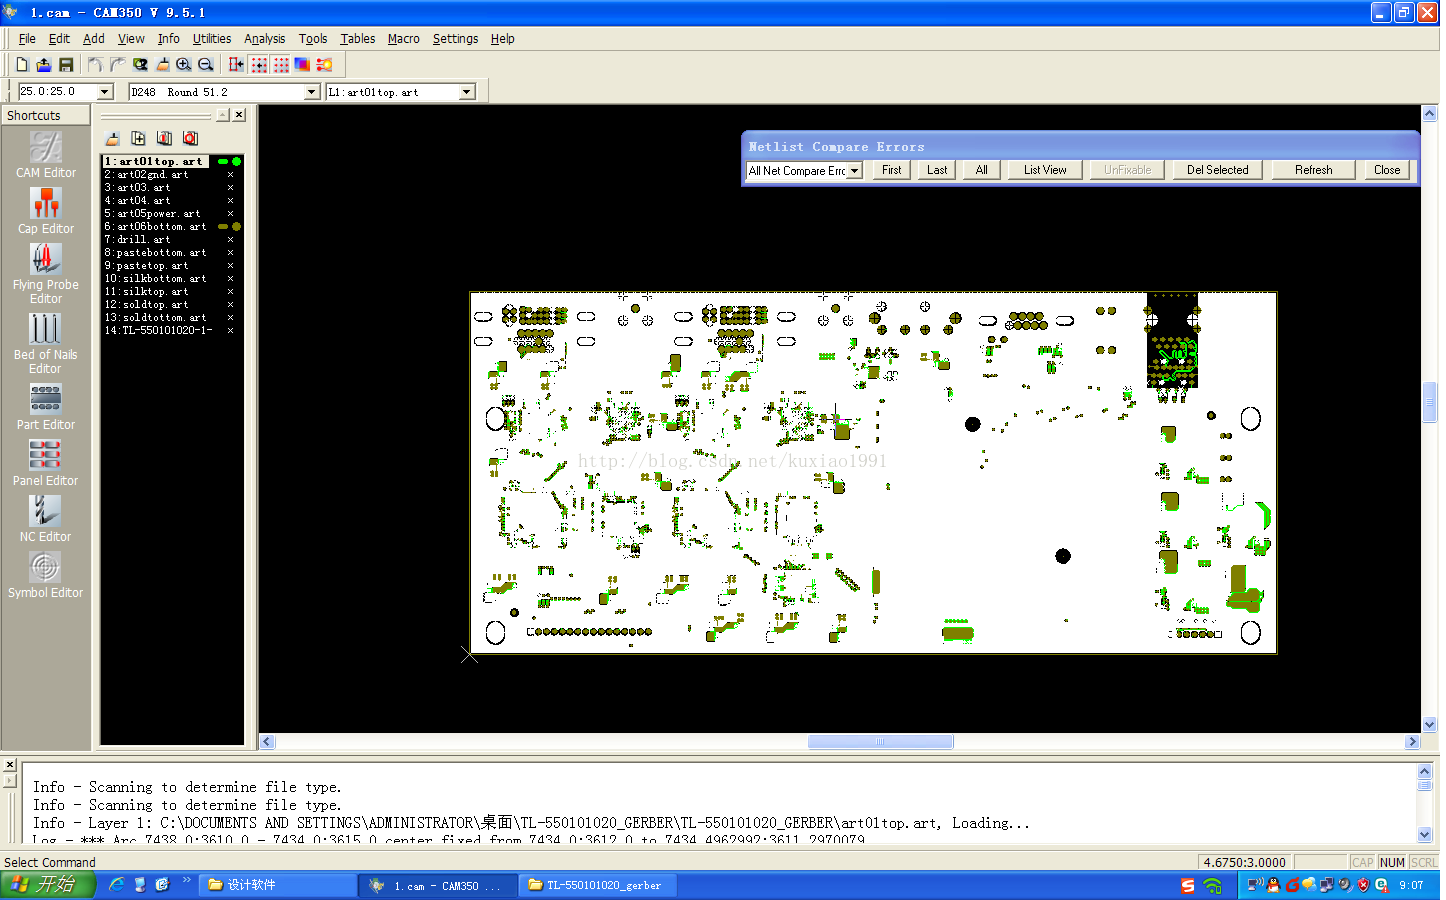1446x900 pixels.
Task: Toggle the grid snap toolbar icon
Action: click(x=259, y=64)
